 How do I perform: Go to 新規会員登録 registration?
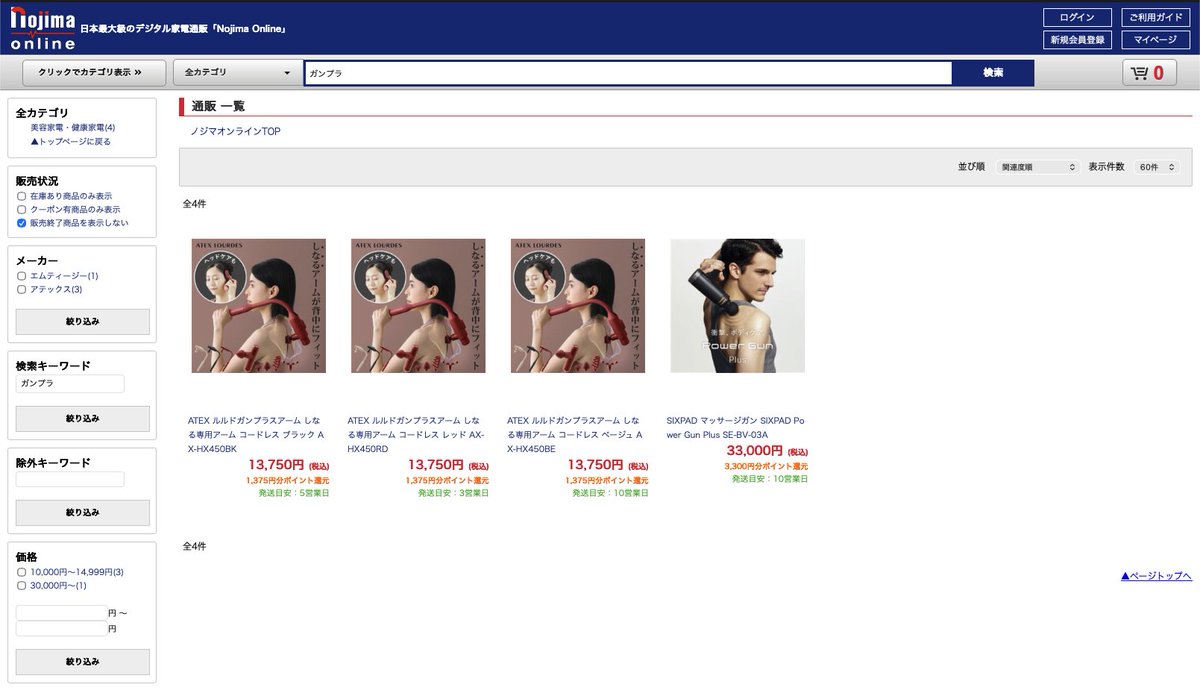click(x=1077, y=40)
